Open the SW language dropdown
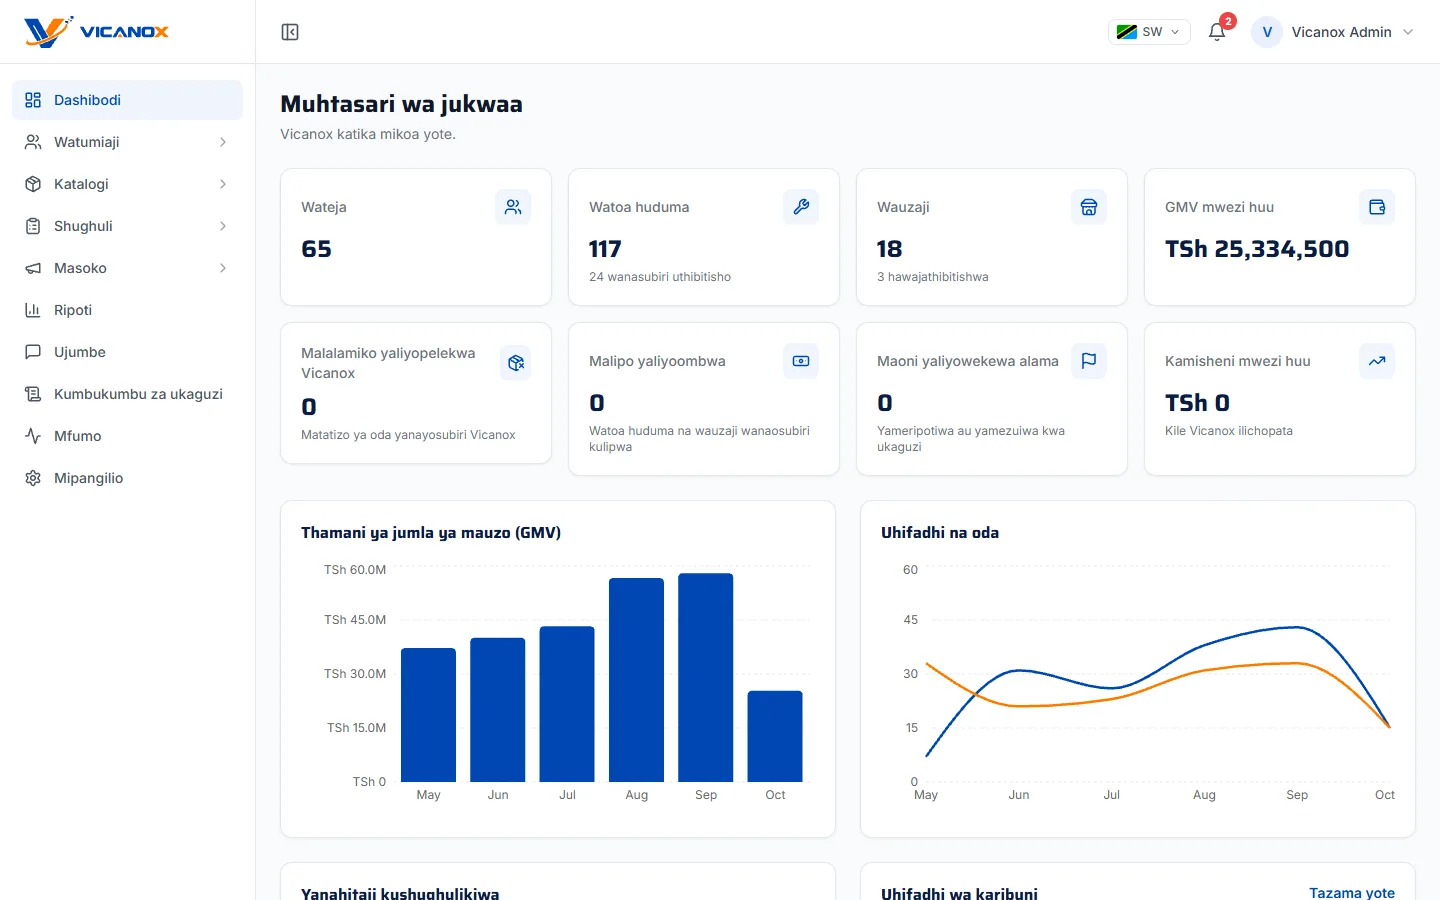The image size is (1440, 900). 1149,32
